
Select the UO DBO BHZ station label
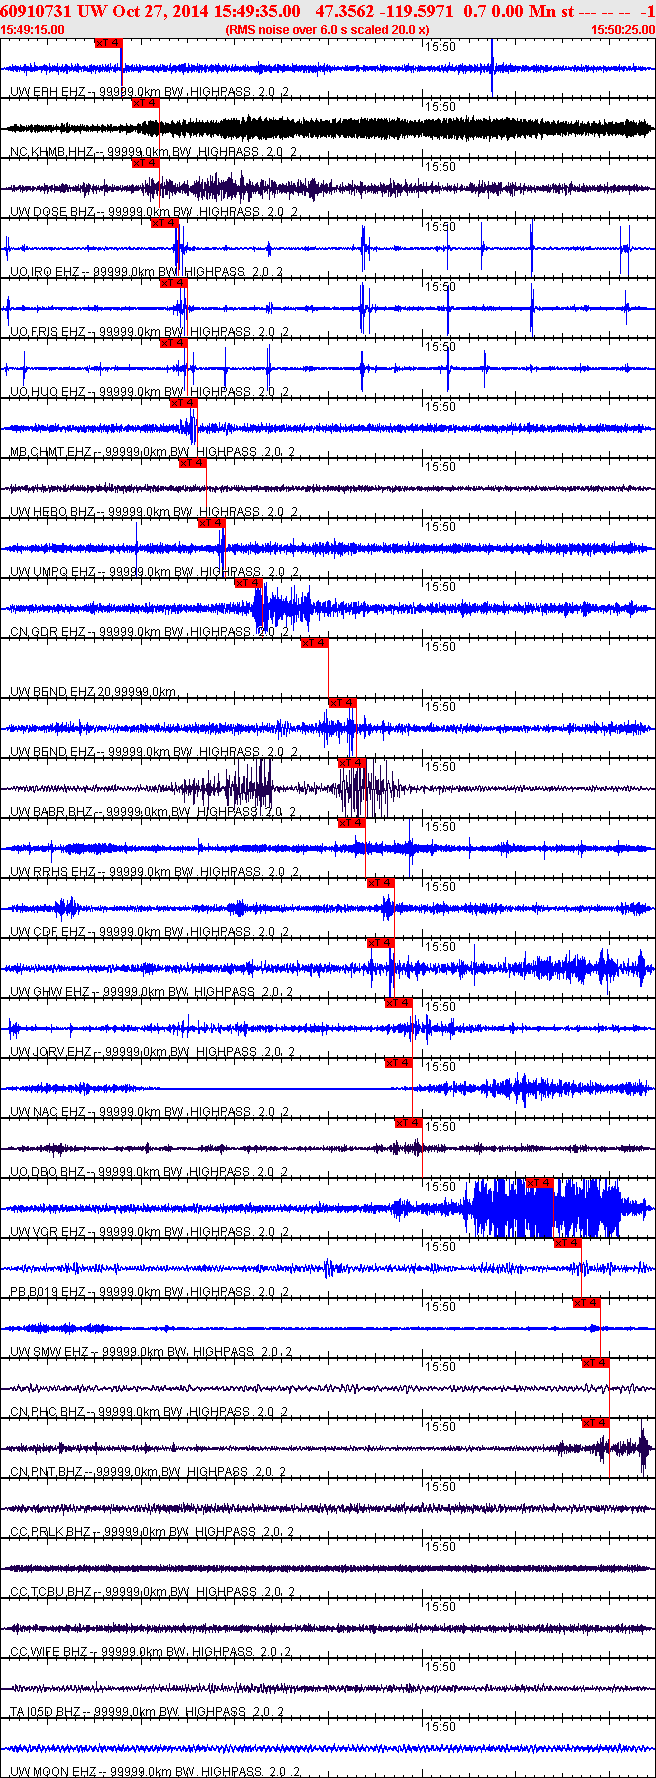(149, 1172)
